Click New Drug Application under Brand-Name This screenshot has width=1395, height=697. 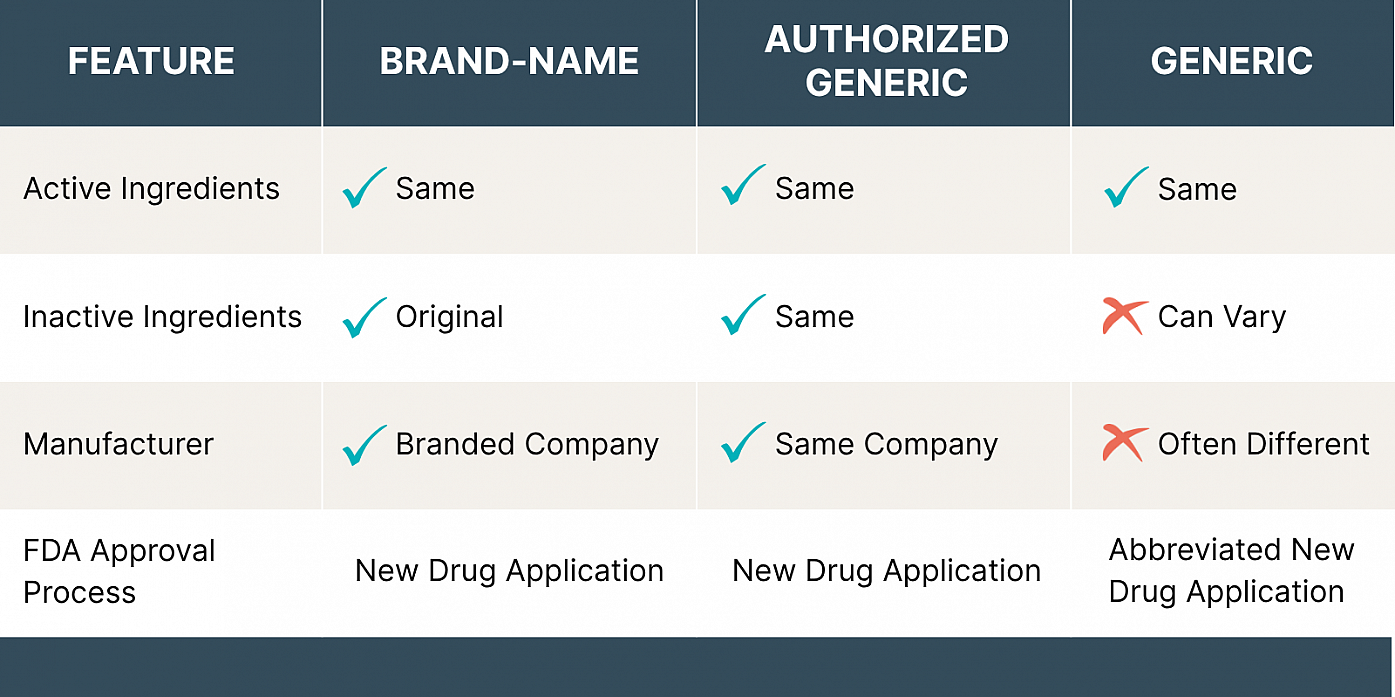click(509, 571)
